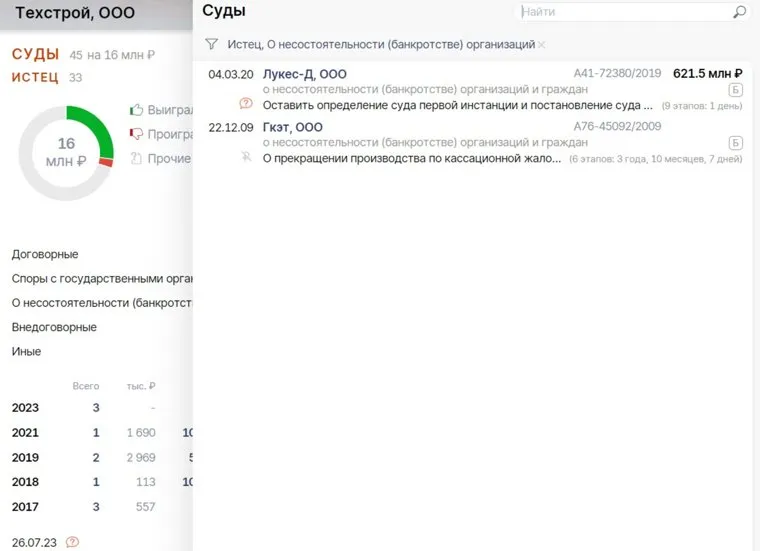Image resolution: width=760 pixels, height=551 pixels.
Task: Remove the Истец bankruptcy filter
Action: pyautogui.click(x=542, y=45)
